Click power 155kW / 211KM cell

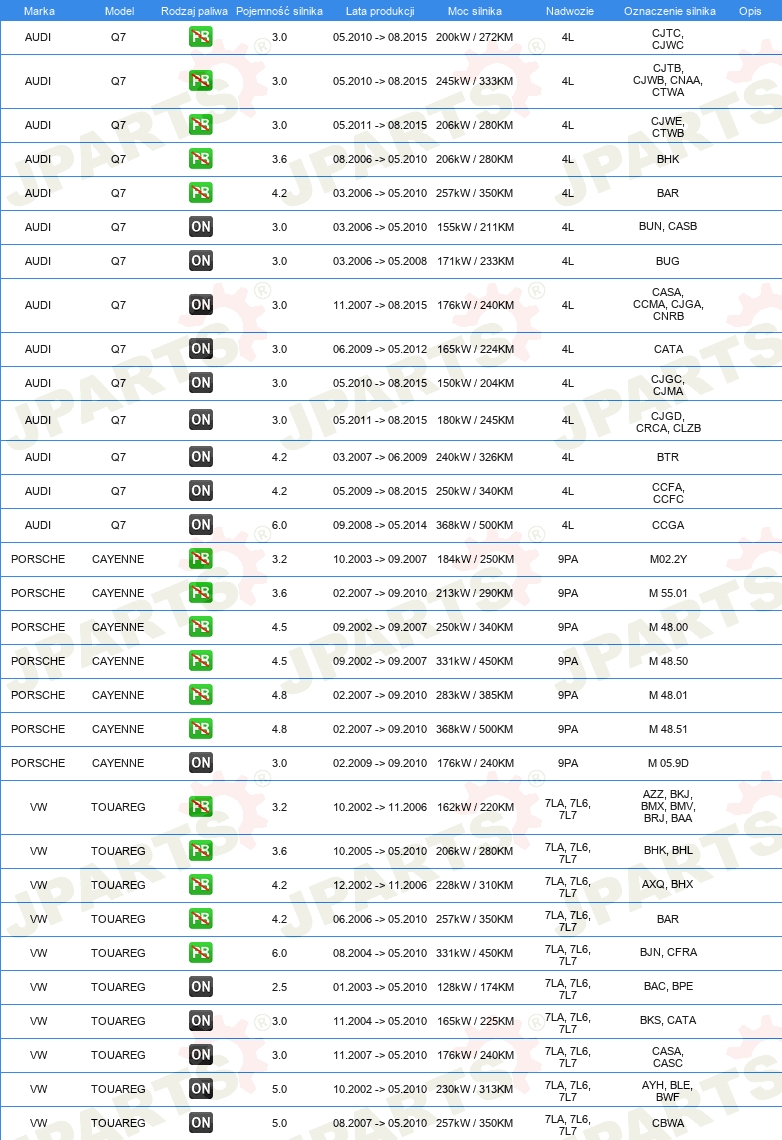[x=475, y=227]
